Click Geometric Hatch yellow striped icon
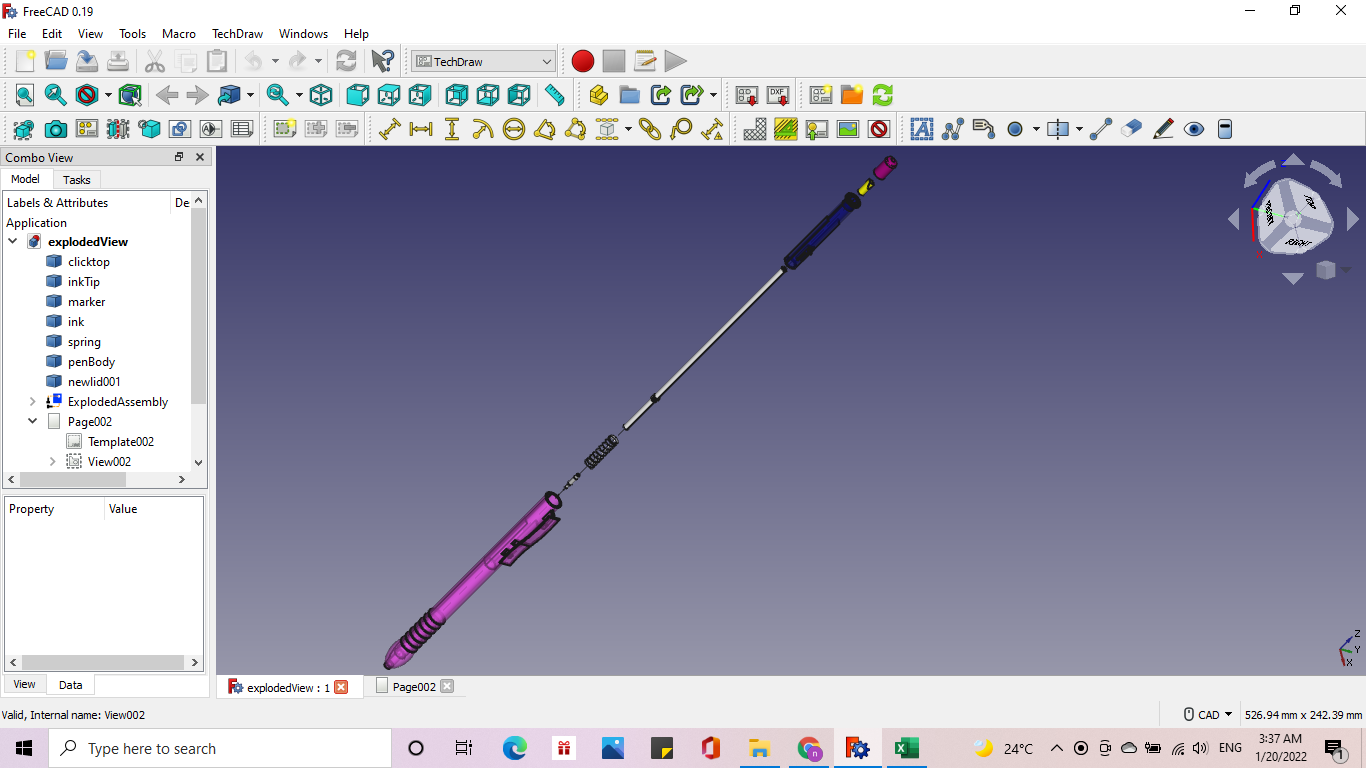 click(x=786, y=129)
